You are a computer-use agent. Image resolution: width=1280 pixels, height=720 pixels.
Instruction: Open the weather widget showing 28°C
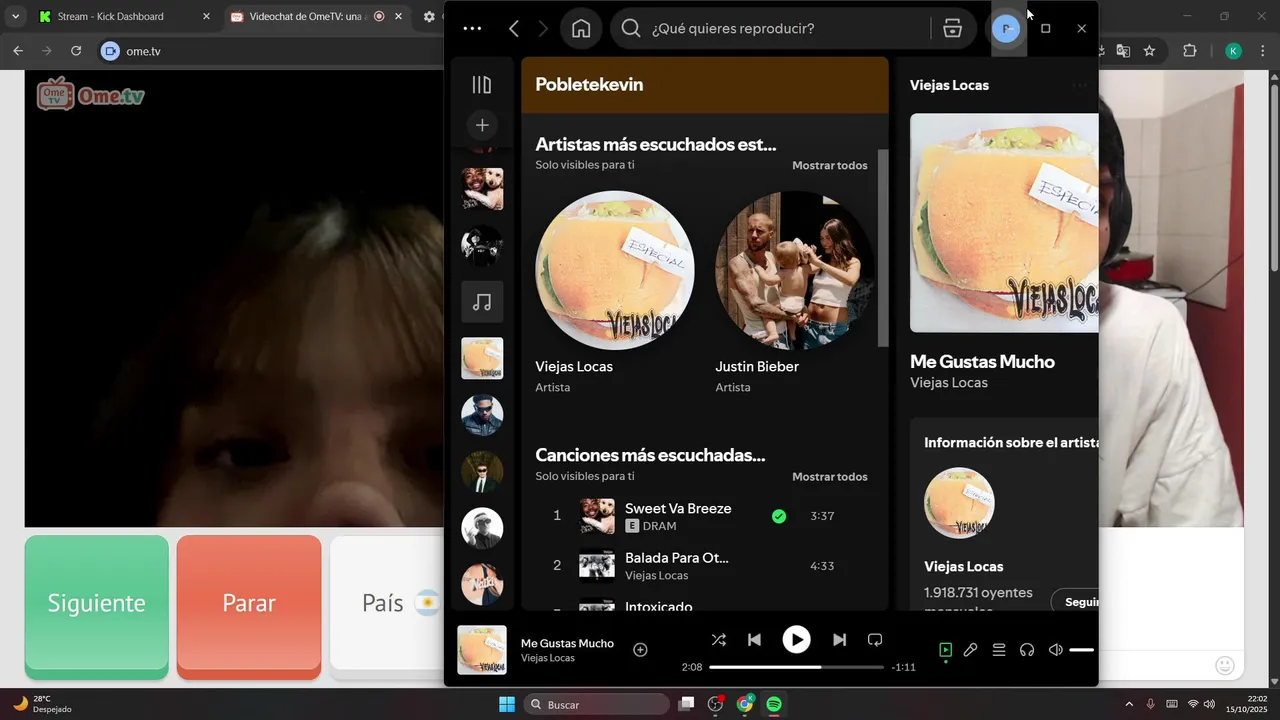pos(42,704)
